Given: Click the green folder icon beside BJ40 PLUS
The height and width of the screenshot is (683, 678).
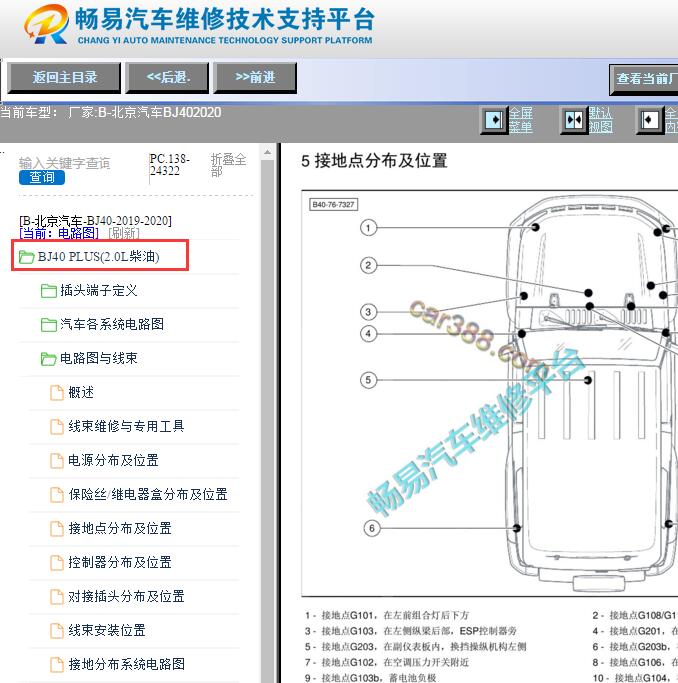Looking at the screenshot, I should (27, 257).
